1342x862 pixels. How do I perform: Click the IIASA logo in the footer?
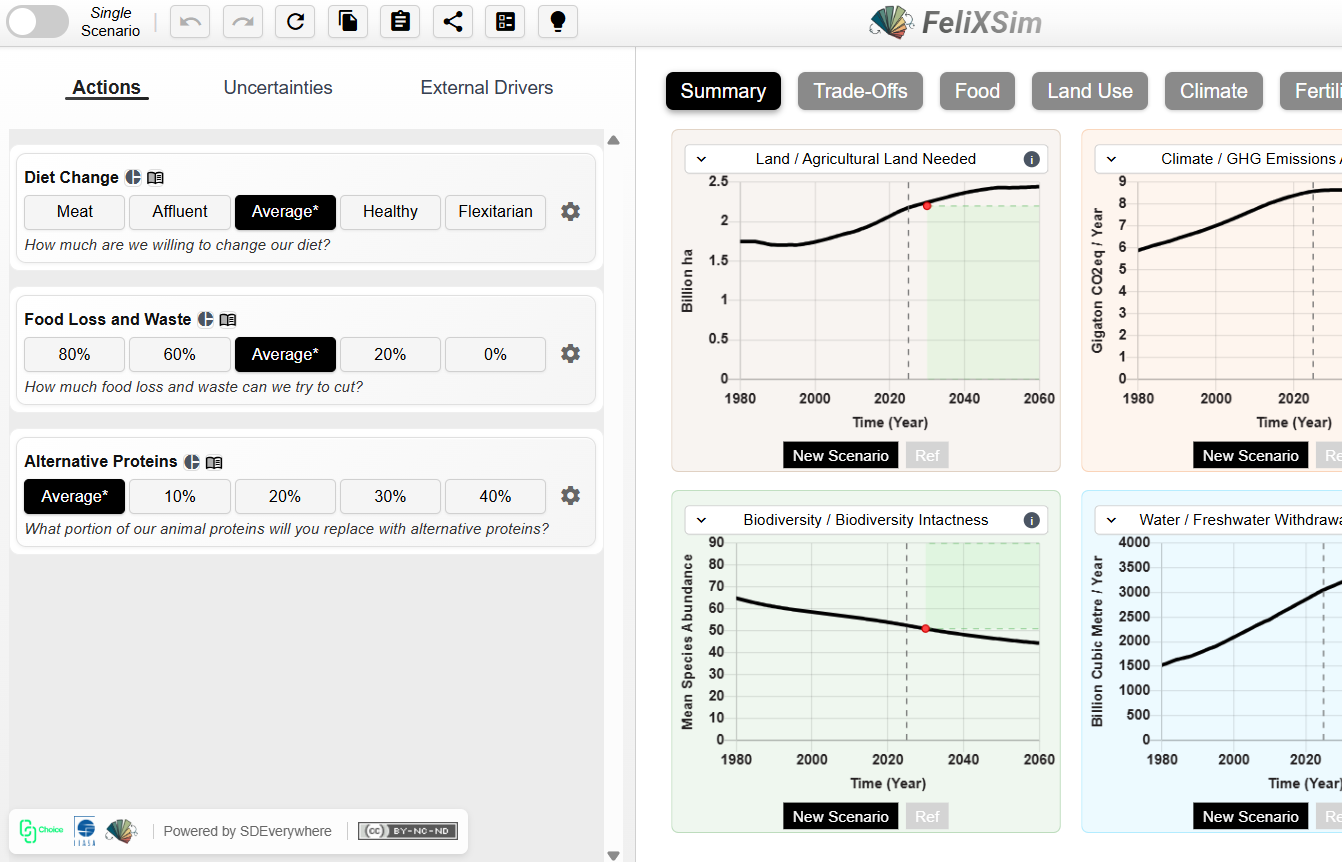pos(85,831)
